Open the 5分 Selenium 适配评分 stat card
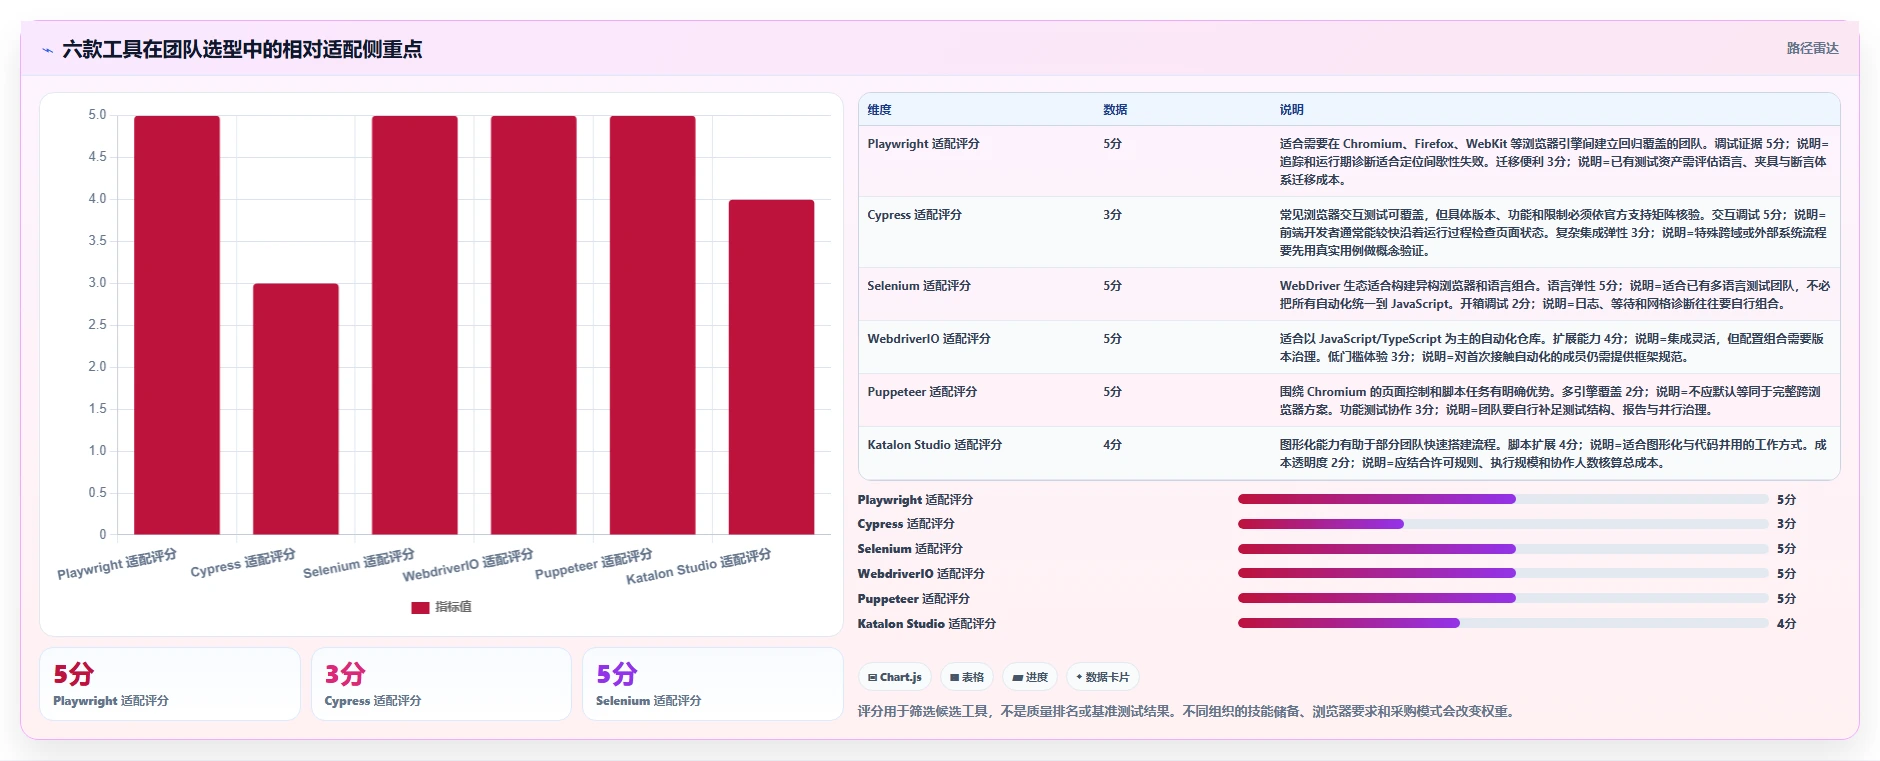Screen dimensions: 1880x761 (713, 684)
